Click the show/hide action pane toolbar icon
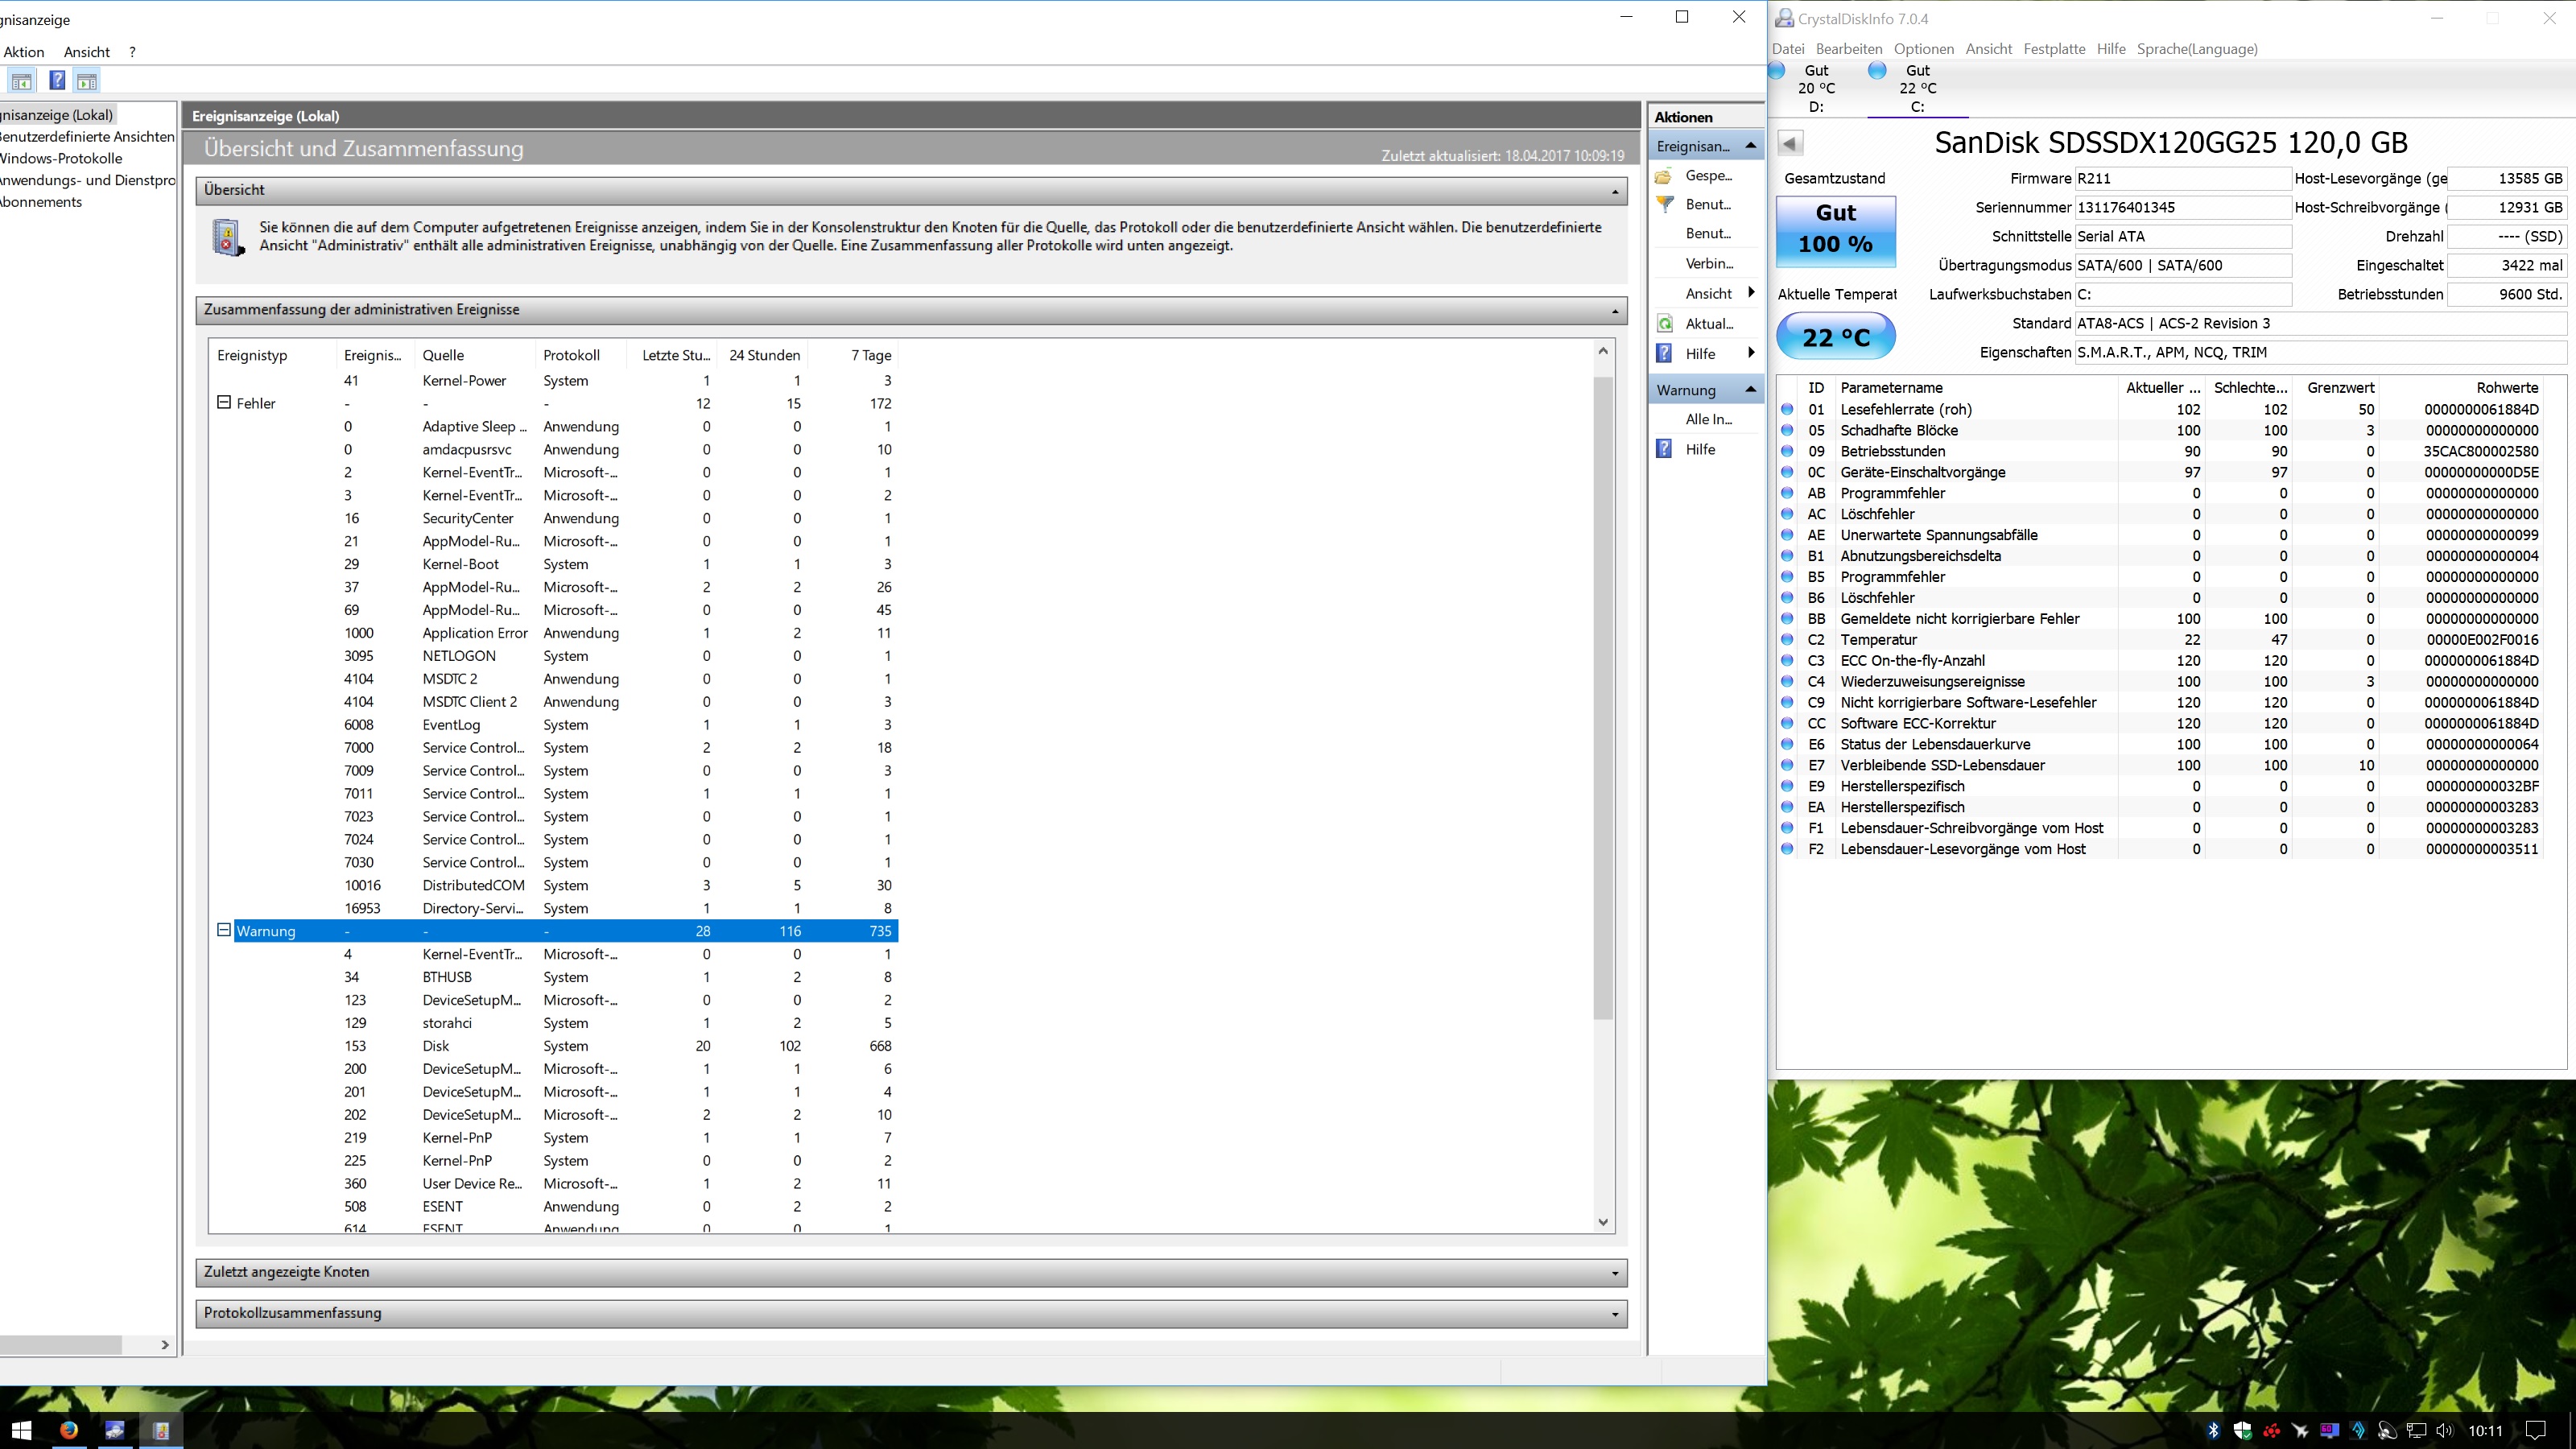The width and height of the screenshot is (2576, 1449). 87,81
